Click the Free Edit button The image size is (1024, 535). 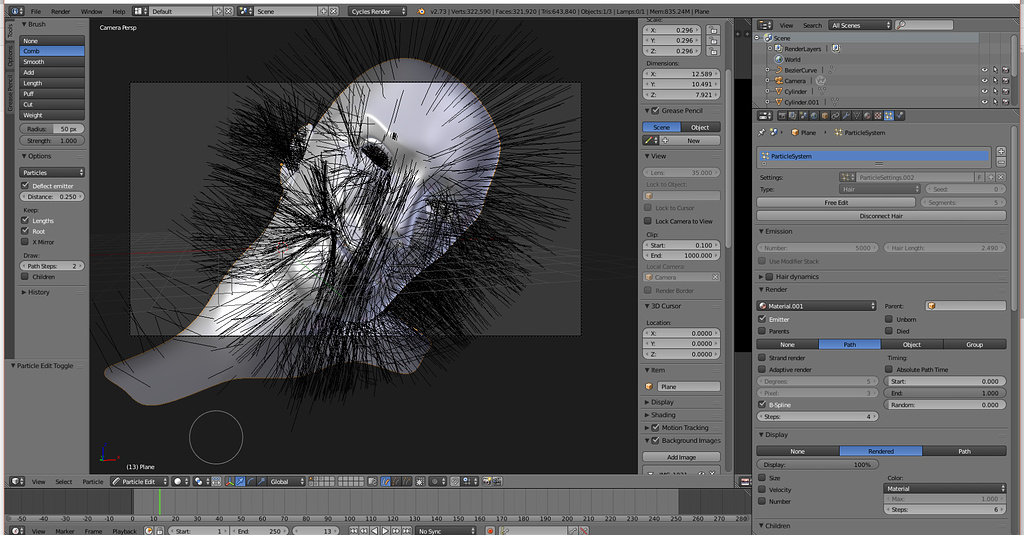coord(836,203)
